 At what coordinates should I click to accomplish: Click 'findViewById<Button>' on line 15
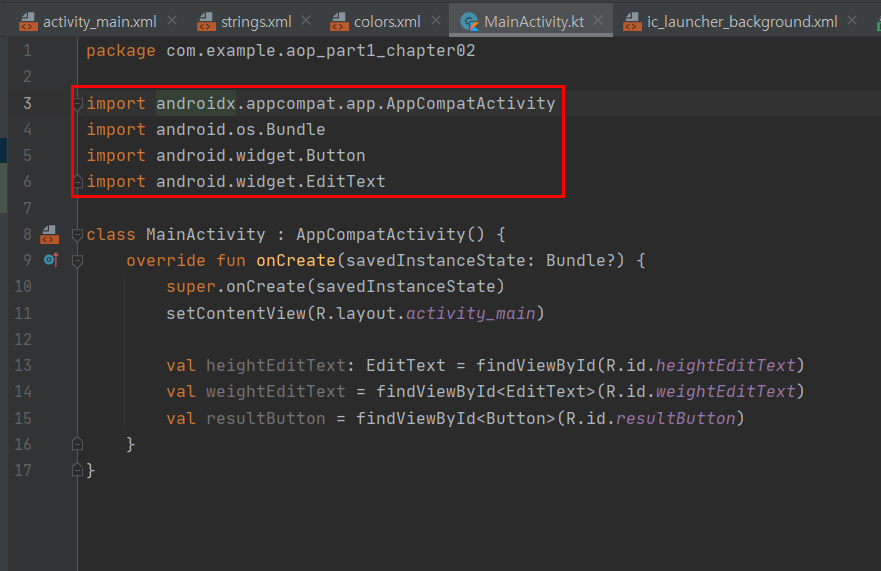click(x=456, y=419)
